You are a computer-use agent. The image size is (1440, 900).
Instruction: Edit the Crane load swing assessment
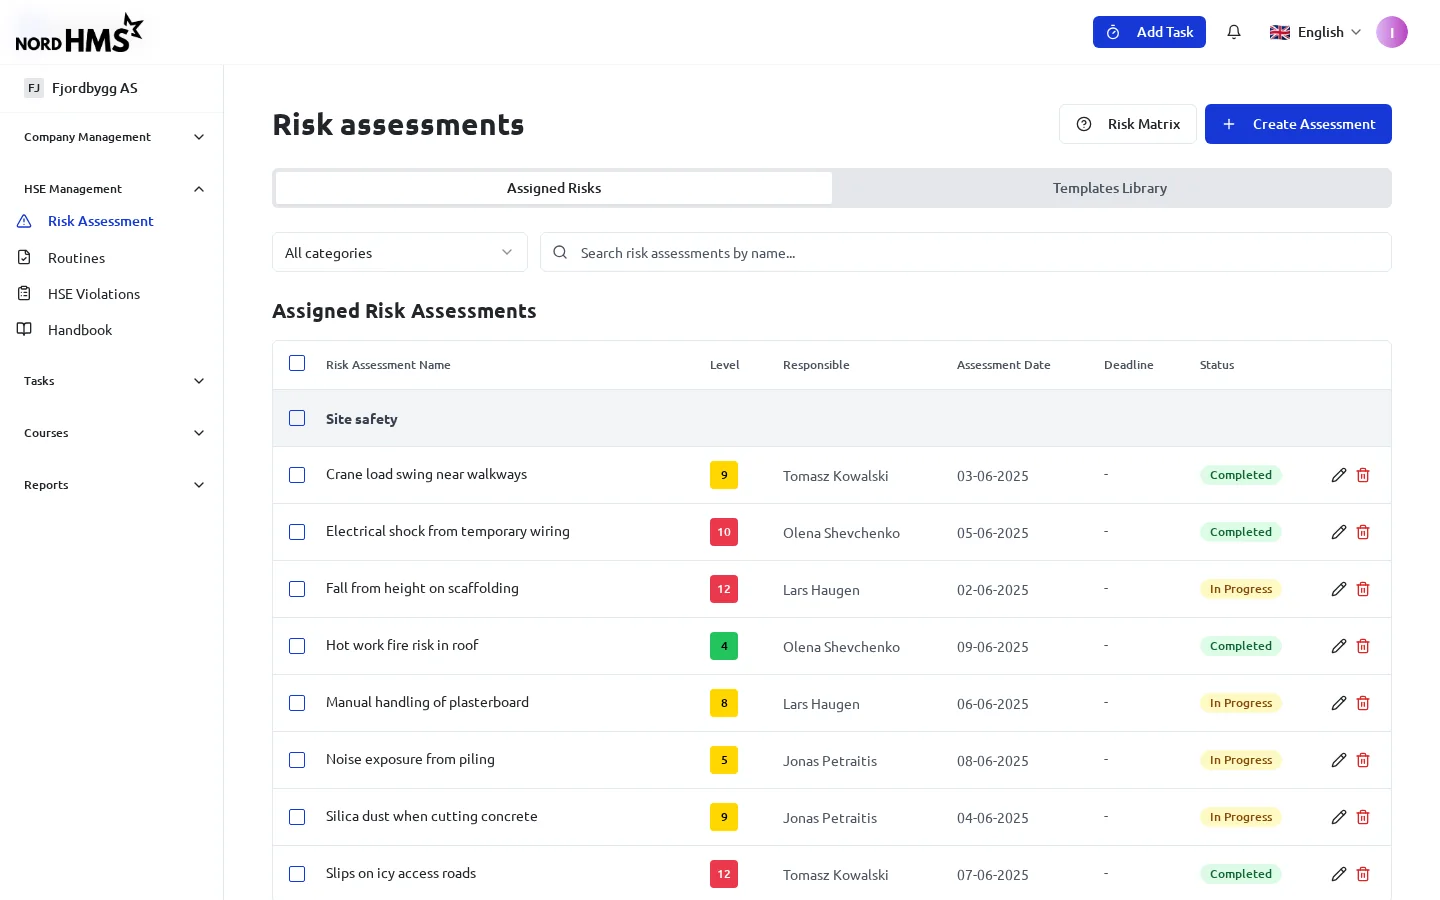point(1339,475)
